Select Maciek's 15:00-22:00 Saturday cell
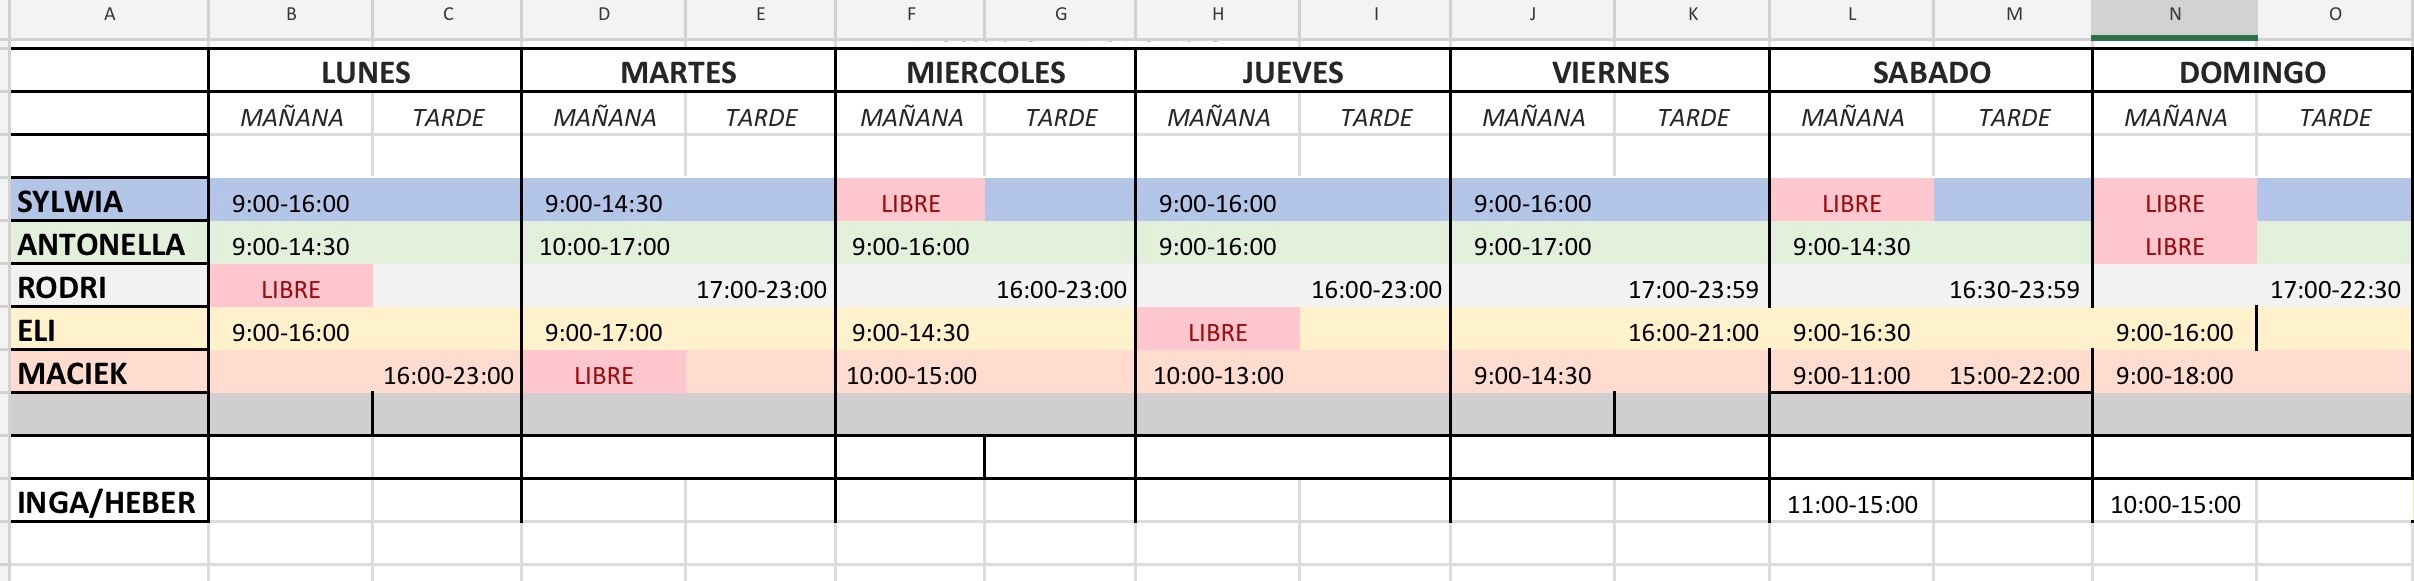 point(2013,376)
